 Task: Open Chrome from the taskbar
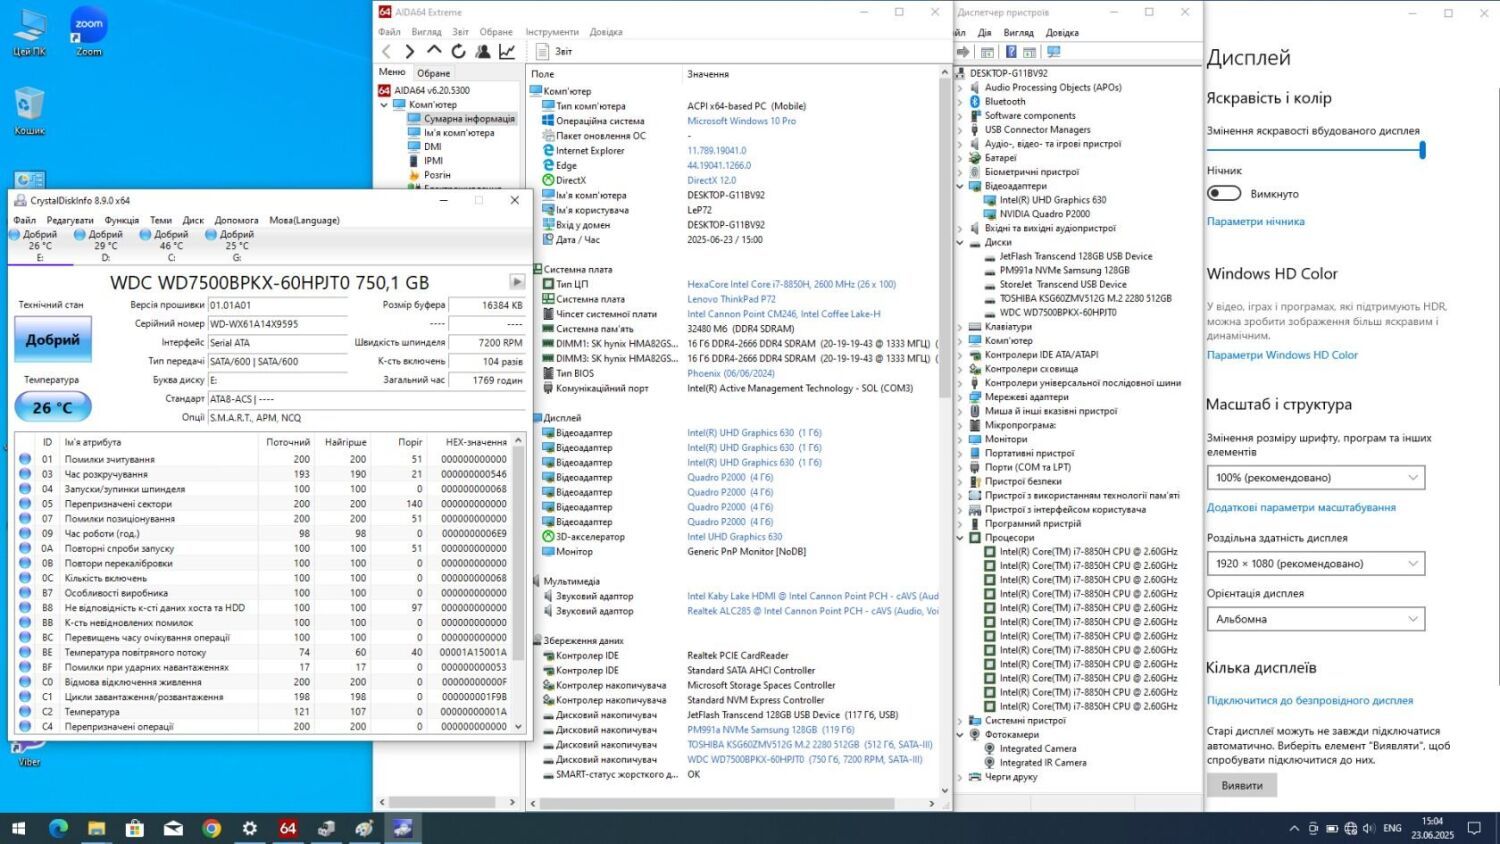pos(211,828)
